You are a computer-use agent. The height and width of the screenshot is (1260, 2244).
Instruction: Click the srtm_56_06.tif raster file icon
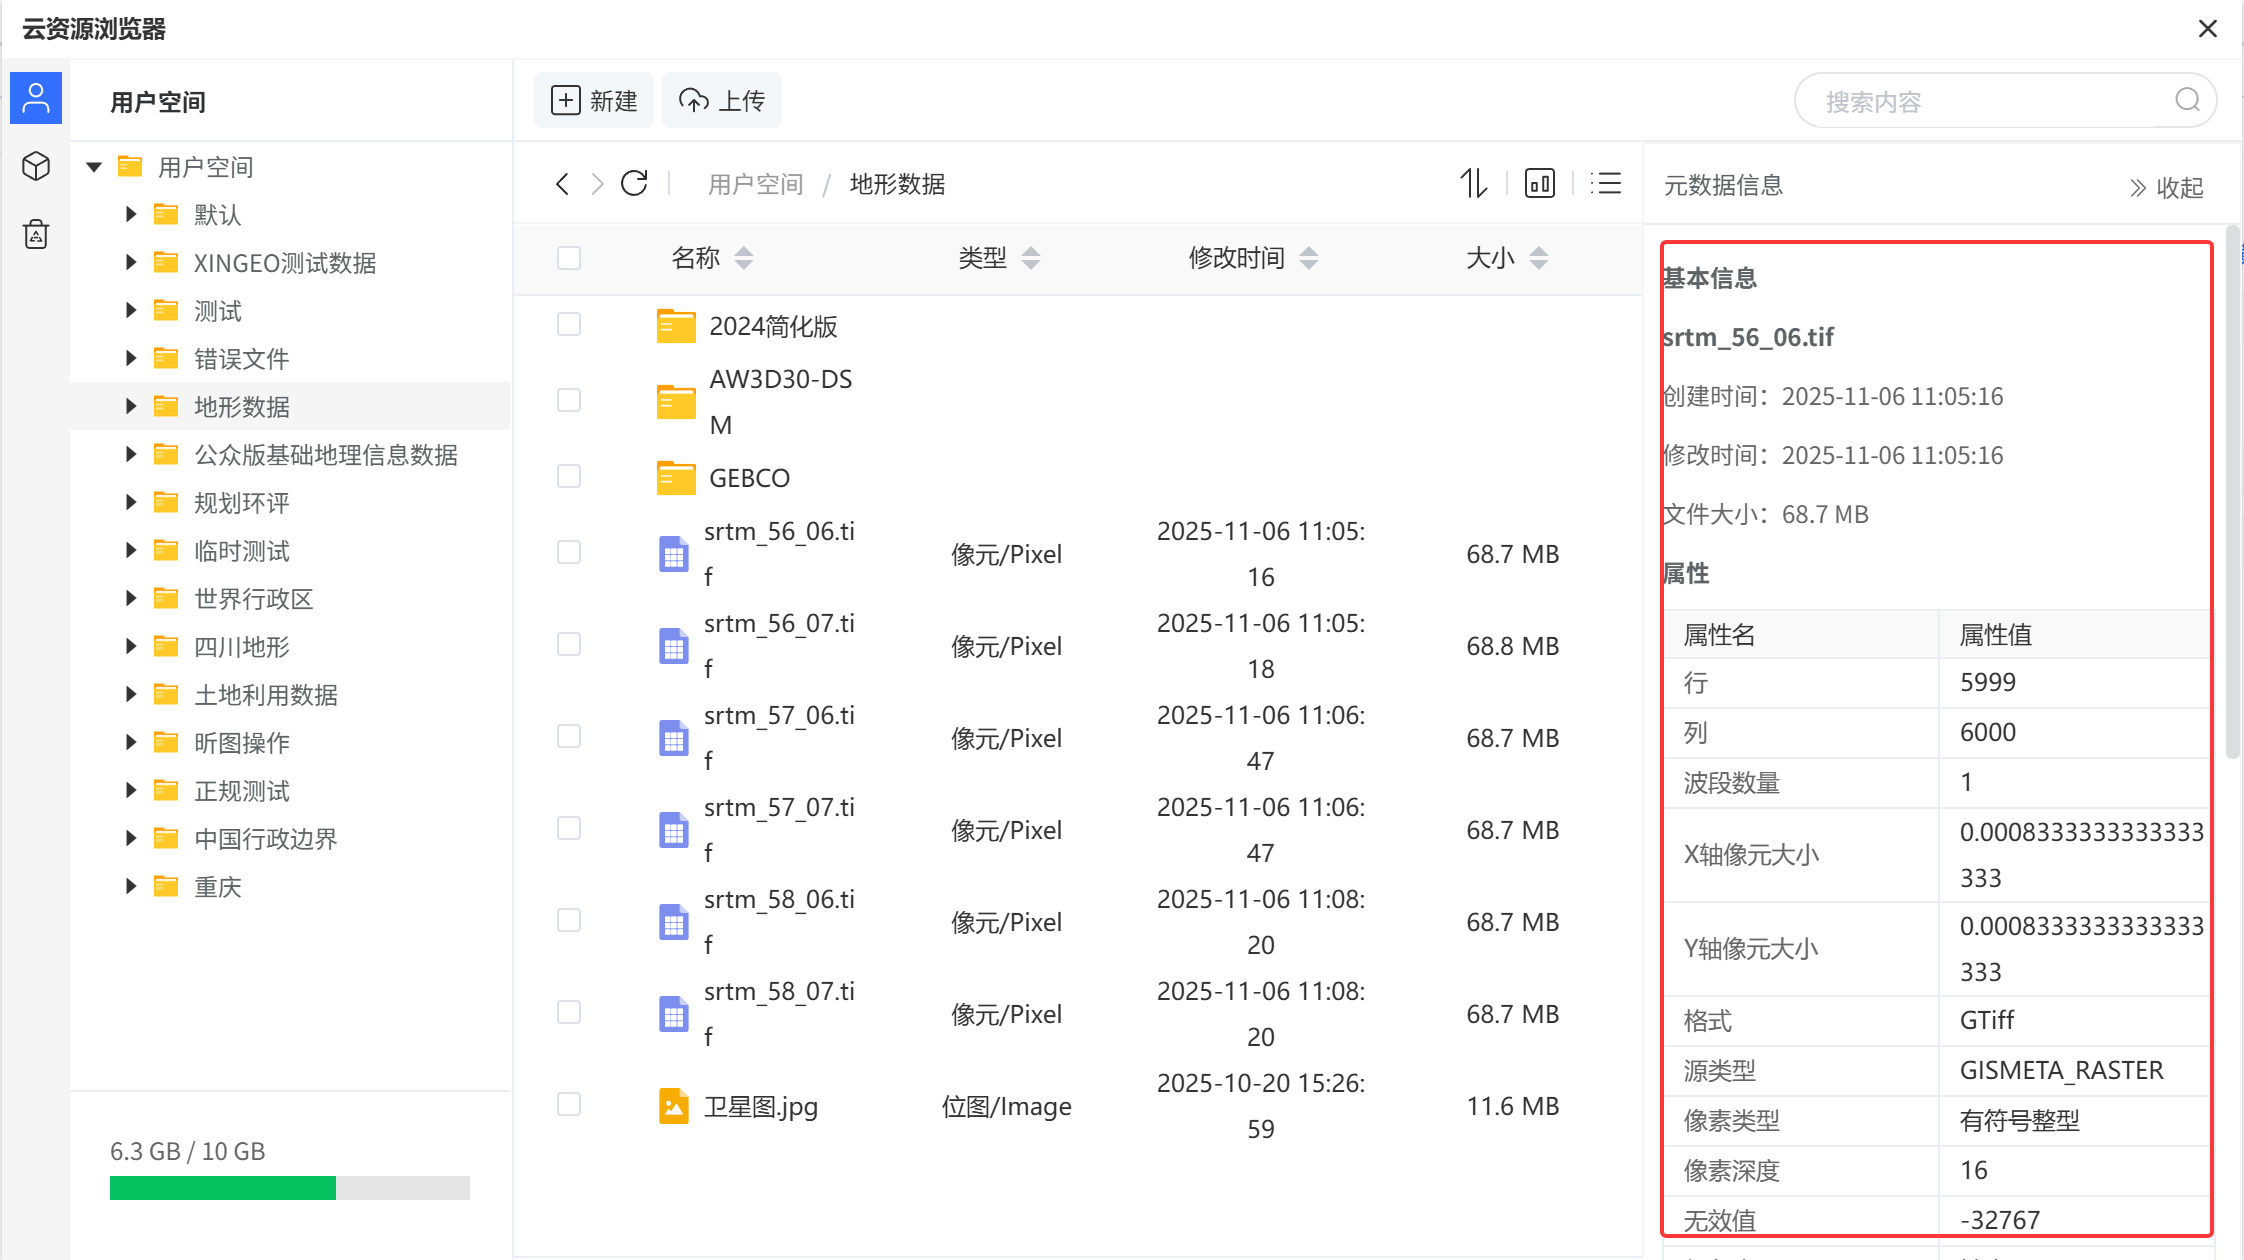tap(674, 554)
